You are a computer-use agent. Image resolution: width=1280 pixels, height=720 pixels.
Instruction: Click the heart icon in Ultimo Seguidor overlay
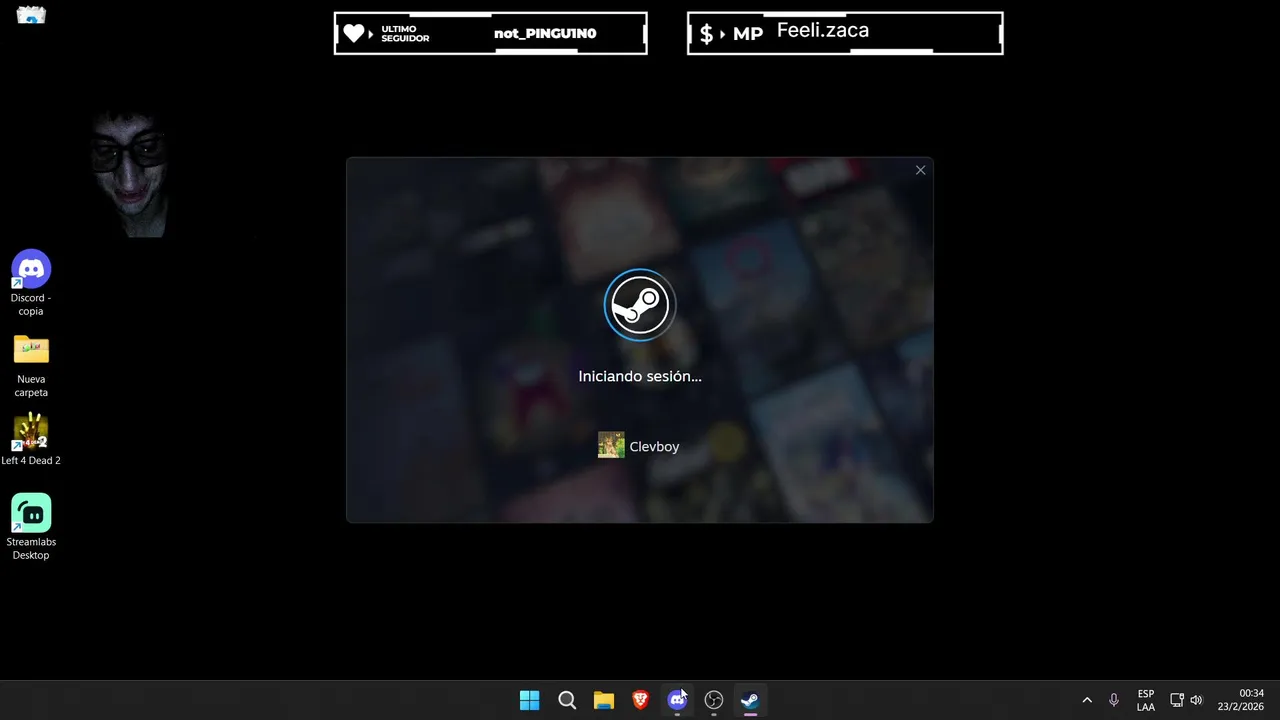353,33
